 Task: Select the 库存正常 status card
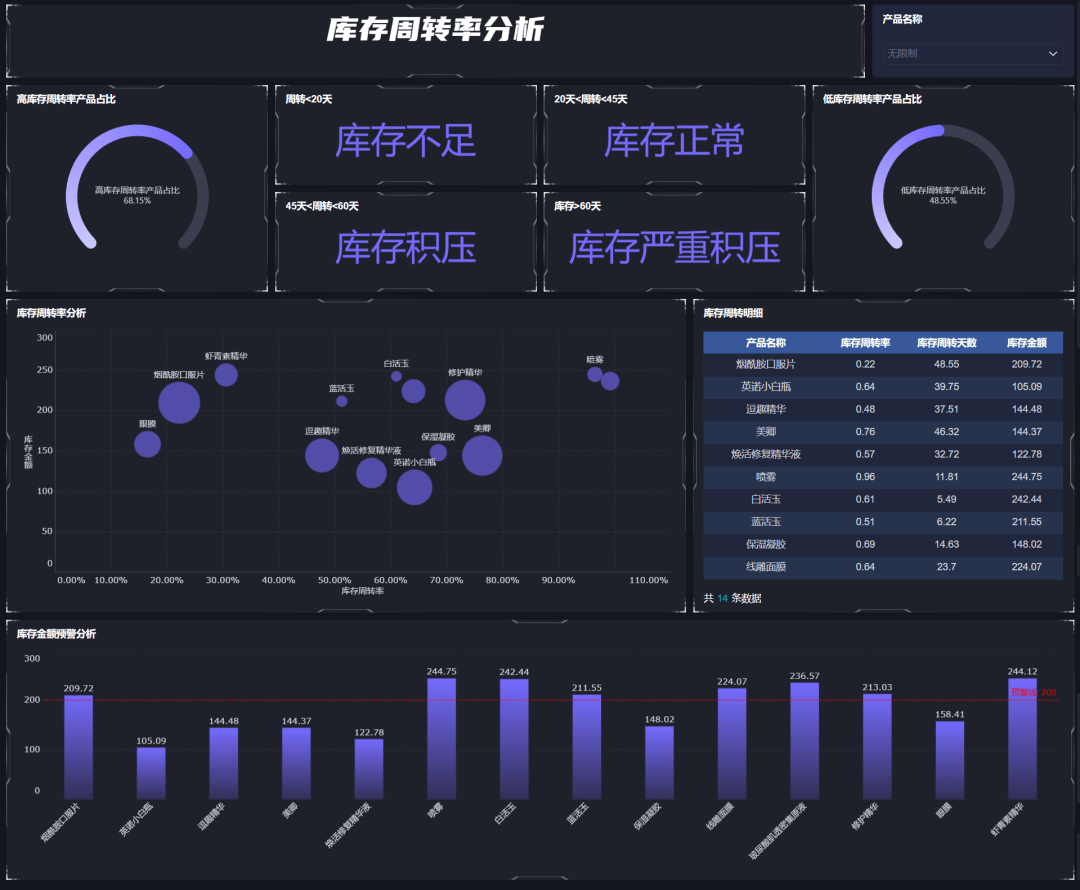[x=674, y=141]
